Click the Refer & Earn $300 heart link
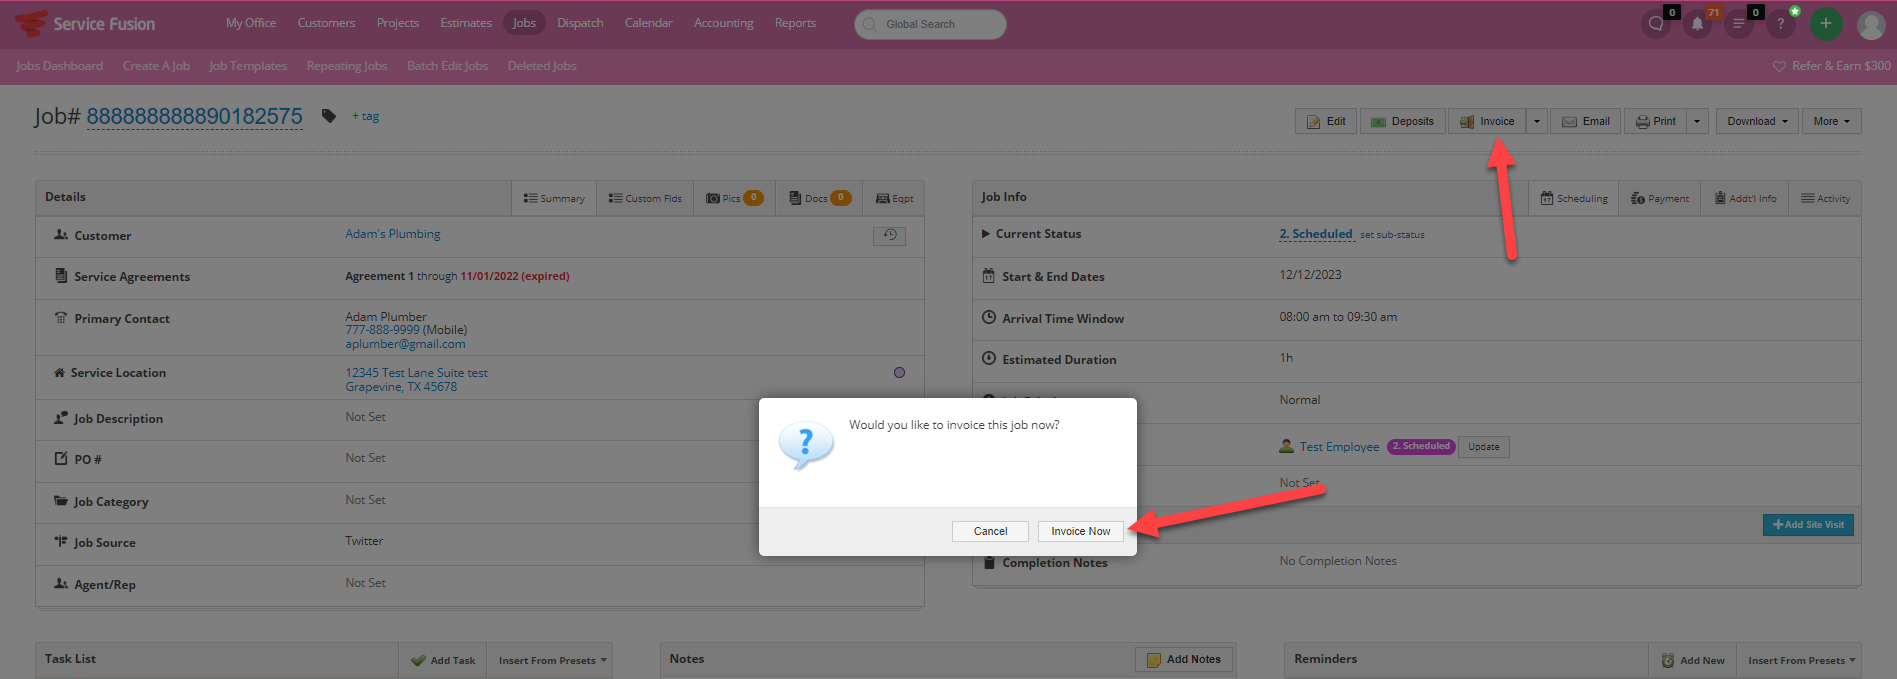Screen dimensions: 1897x679 tap(1832, 66)
